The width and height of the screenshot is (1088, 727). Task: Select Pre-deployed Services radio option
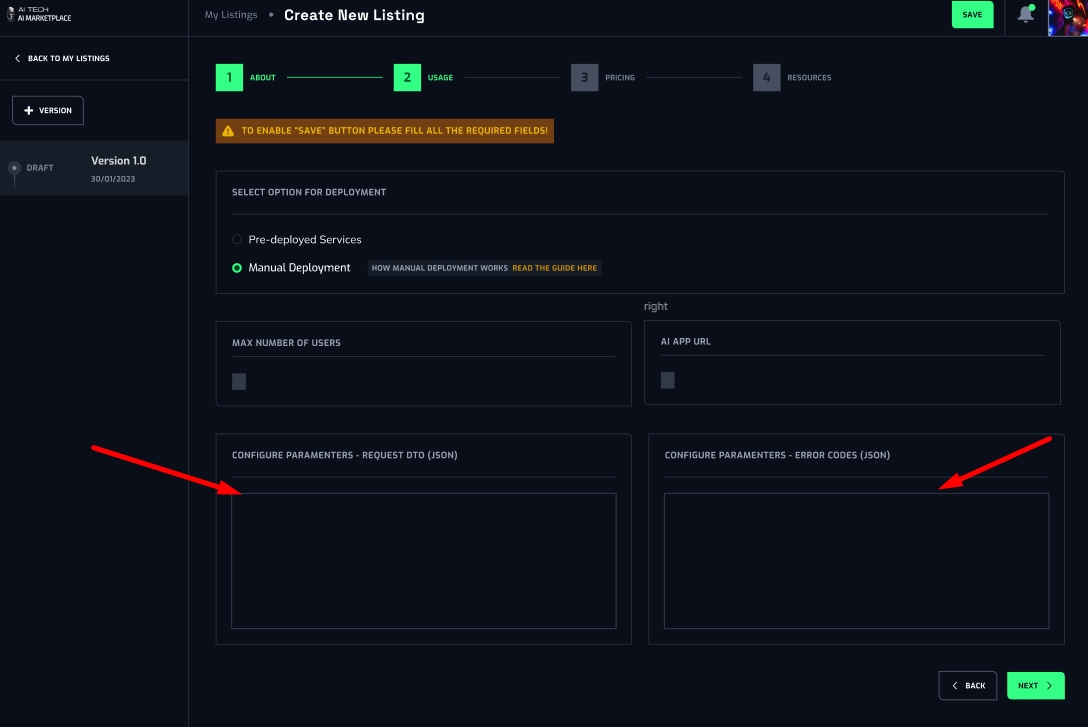point(237,240)
